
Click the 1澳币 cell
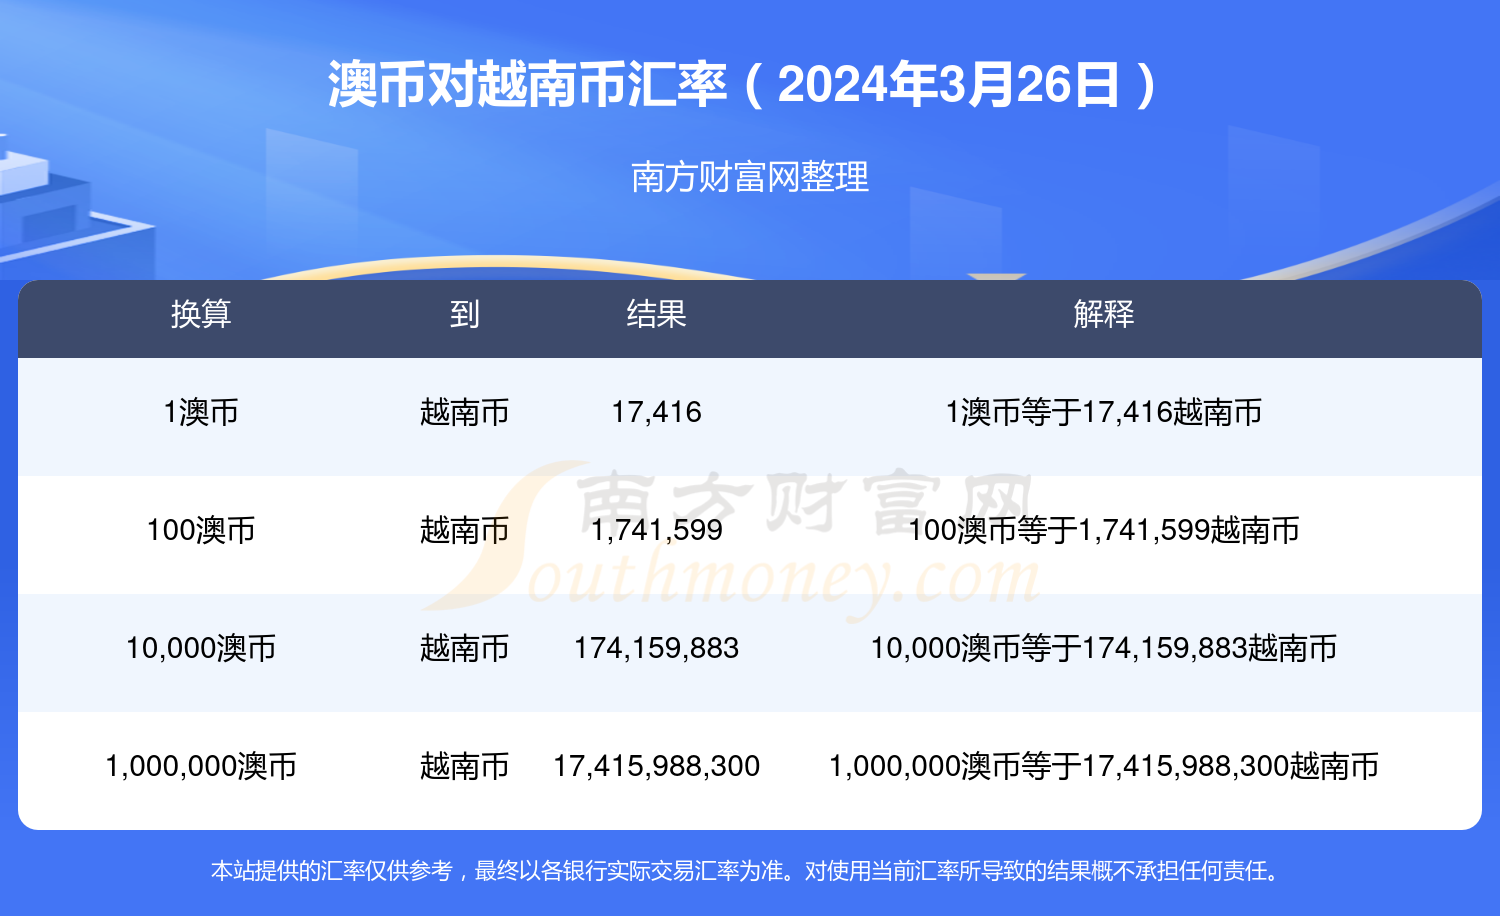coord(201,412)
